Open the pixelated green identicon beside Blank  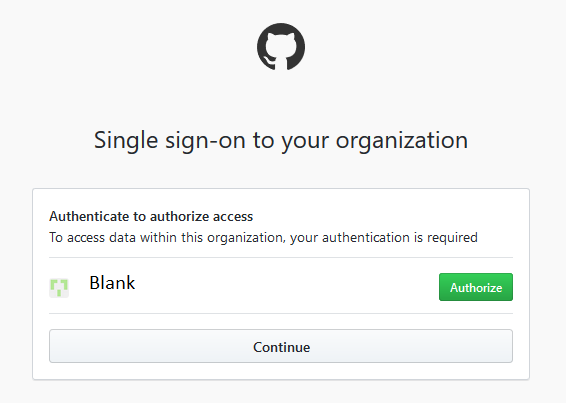(59, 288)
